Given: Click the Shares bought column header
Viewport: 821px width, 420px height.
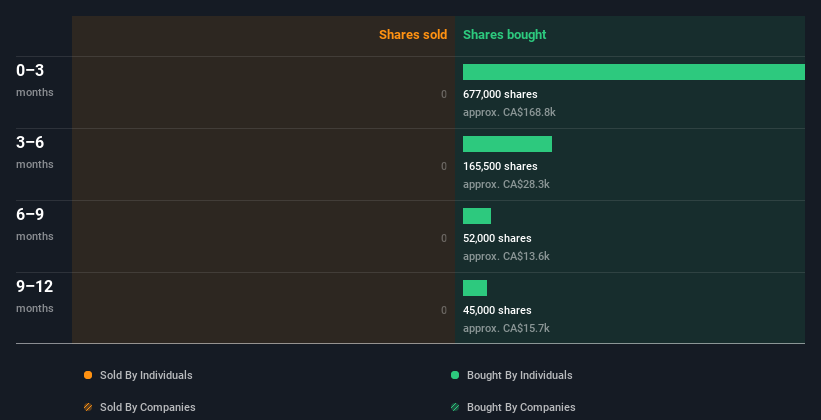Looking at the screenshot, I should click(x=504, y=35).
